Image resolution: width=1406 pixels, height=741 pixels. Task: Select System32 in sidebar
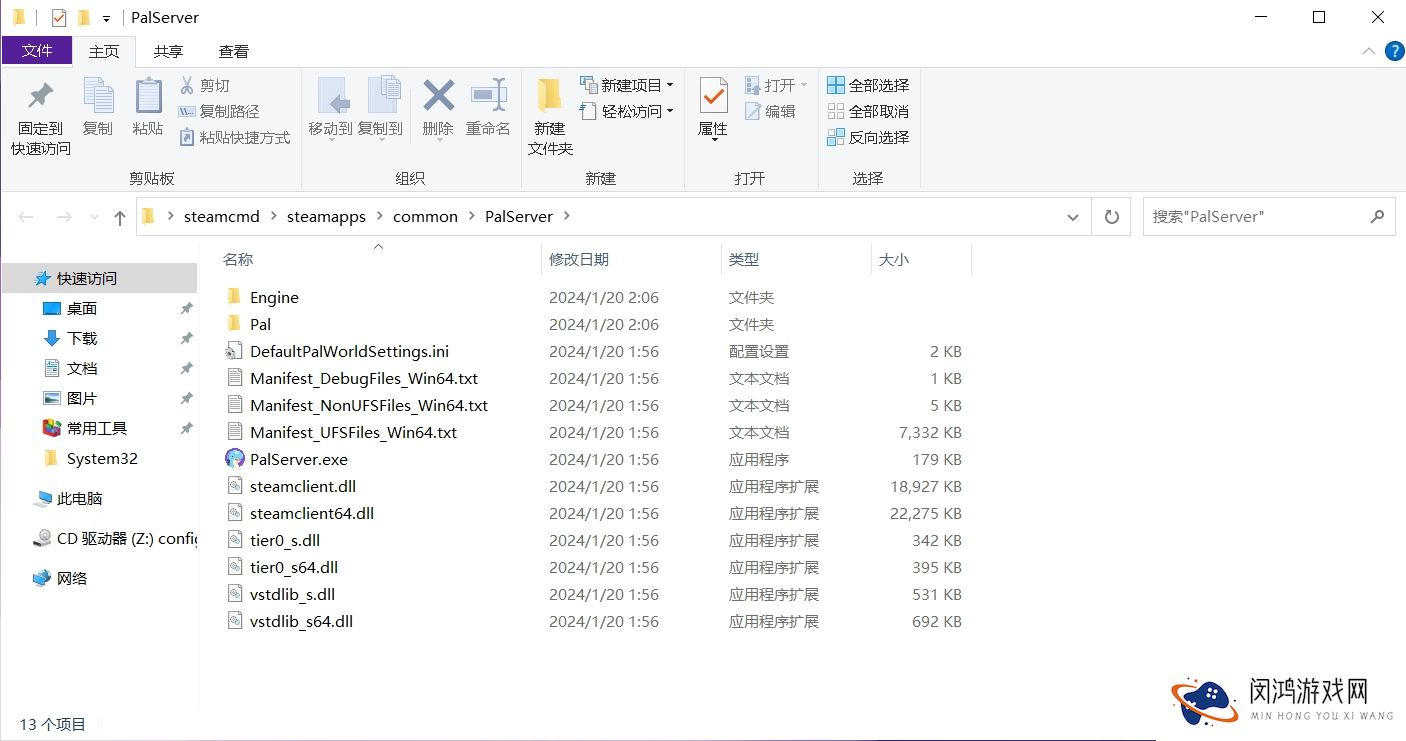pyautogui.click(x=100, y=458)
